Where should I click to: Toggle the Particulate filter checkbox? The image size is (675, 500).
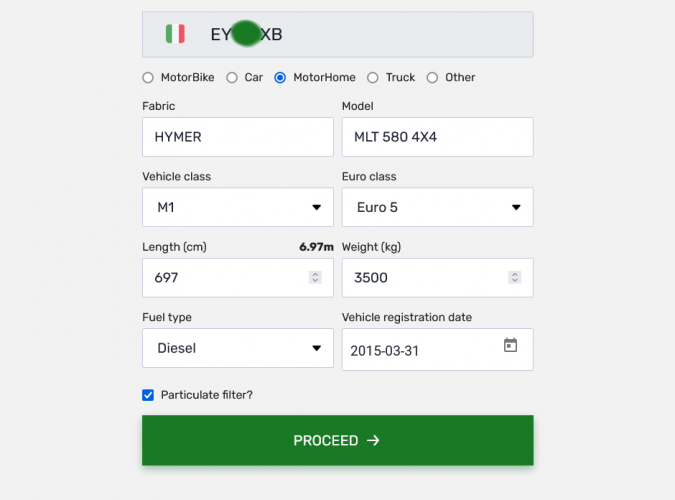(x=148, y=395)
